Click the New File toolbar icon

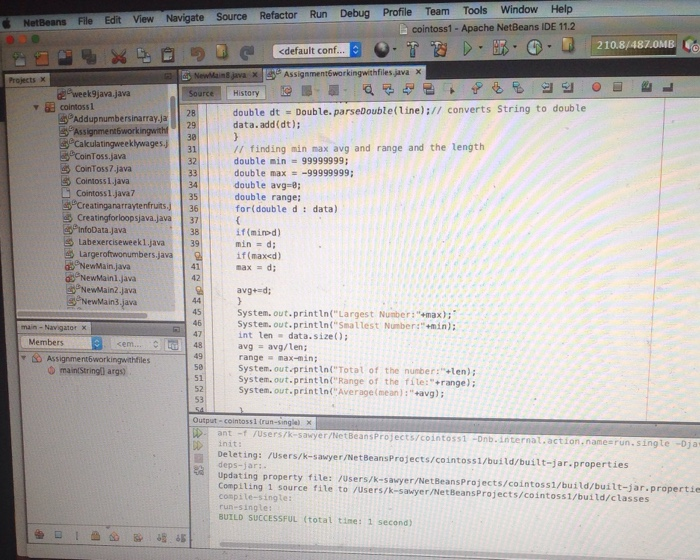pyautogui.click(x=19, y=58)
